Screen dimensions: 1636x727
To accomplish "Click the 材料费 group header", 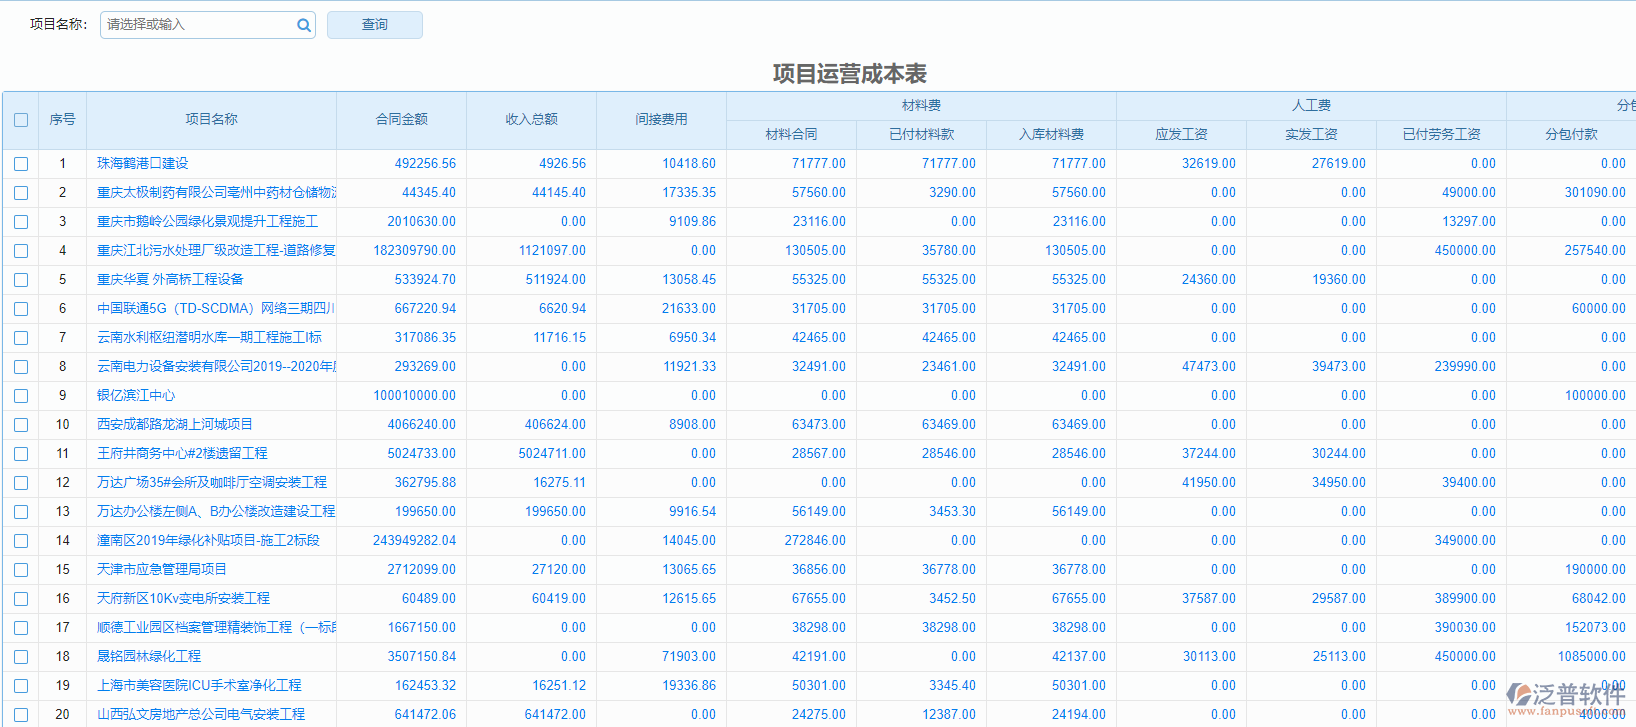I will click(x=921, y=105).
